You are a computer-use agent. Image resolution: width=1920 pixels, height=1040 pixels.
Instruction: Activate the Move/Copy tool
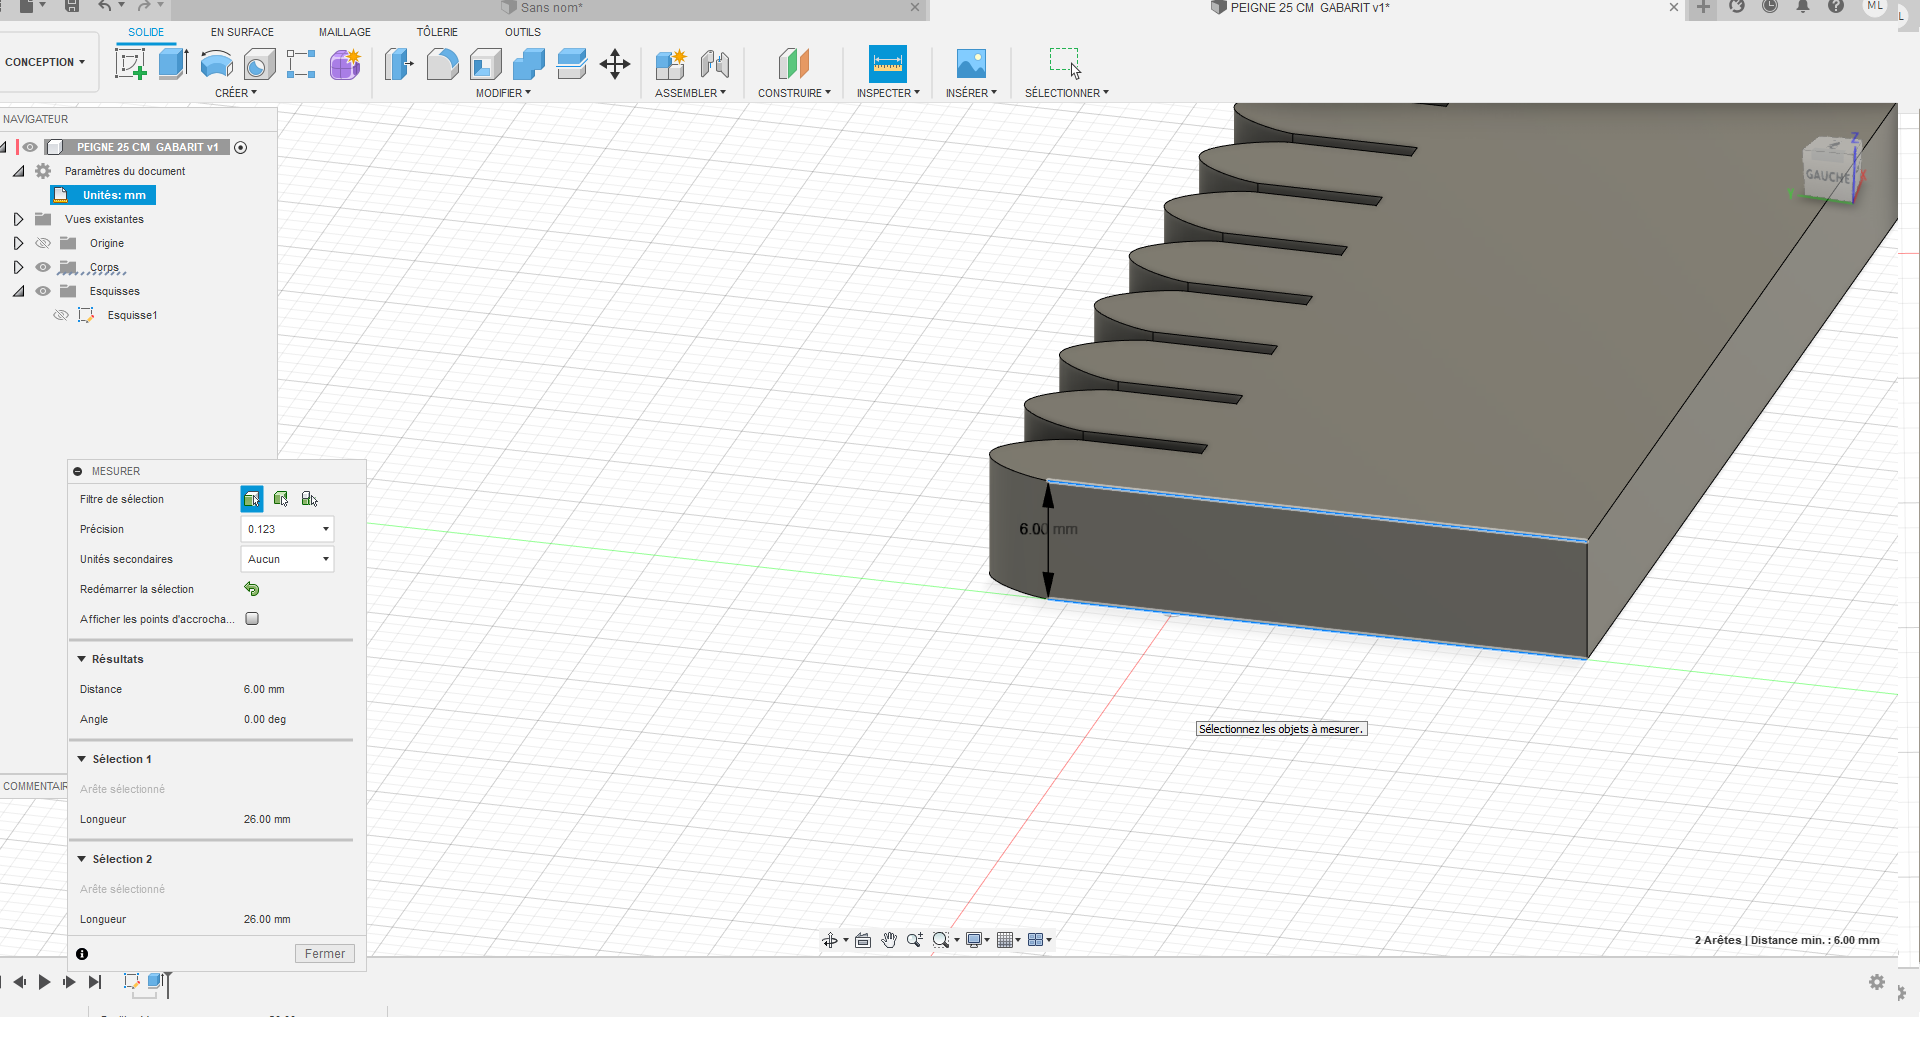pyautogui.click(x=615, y=65)
